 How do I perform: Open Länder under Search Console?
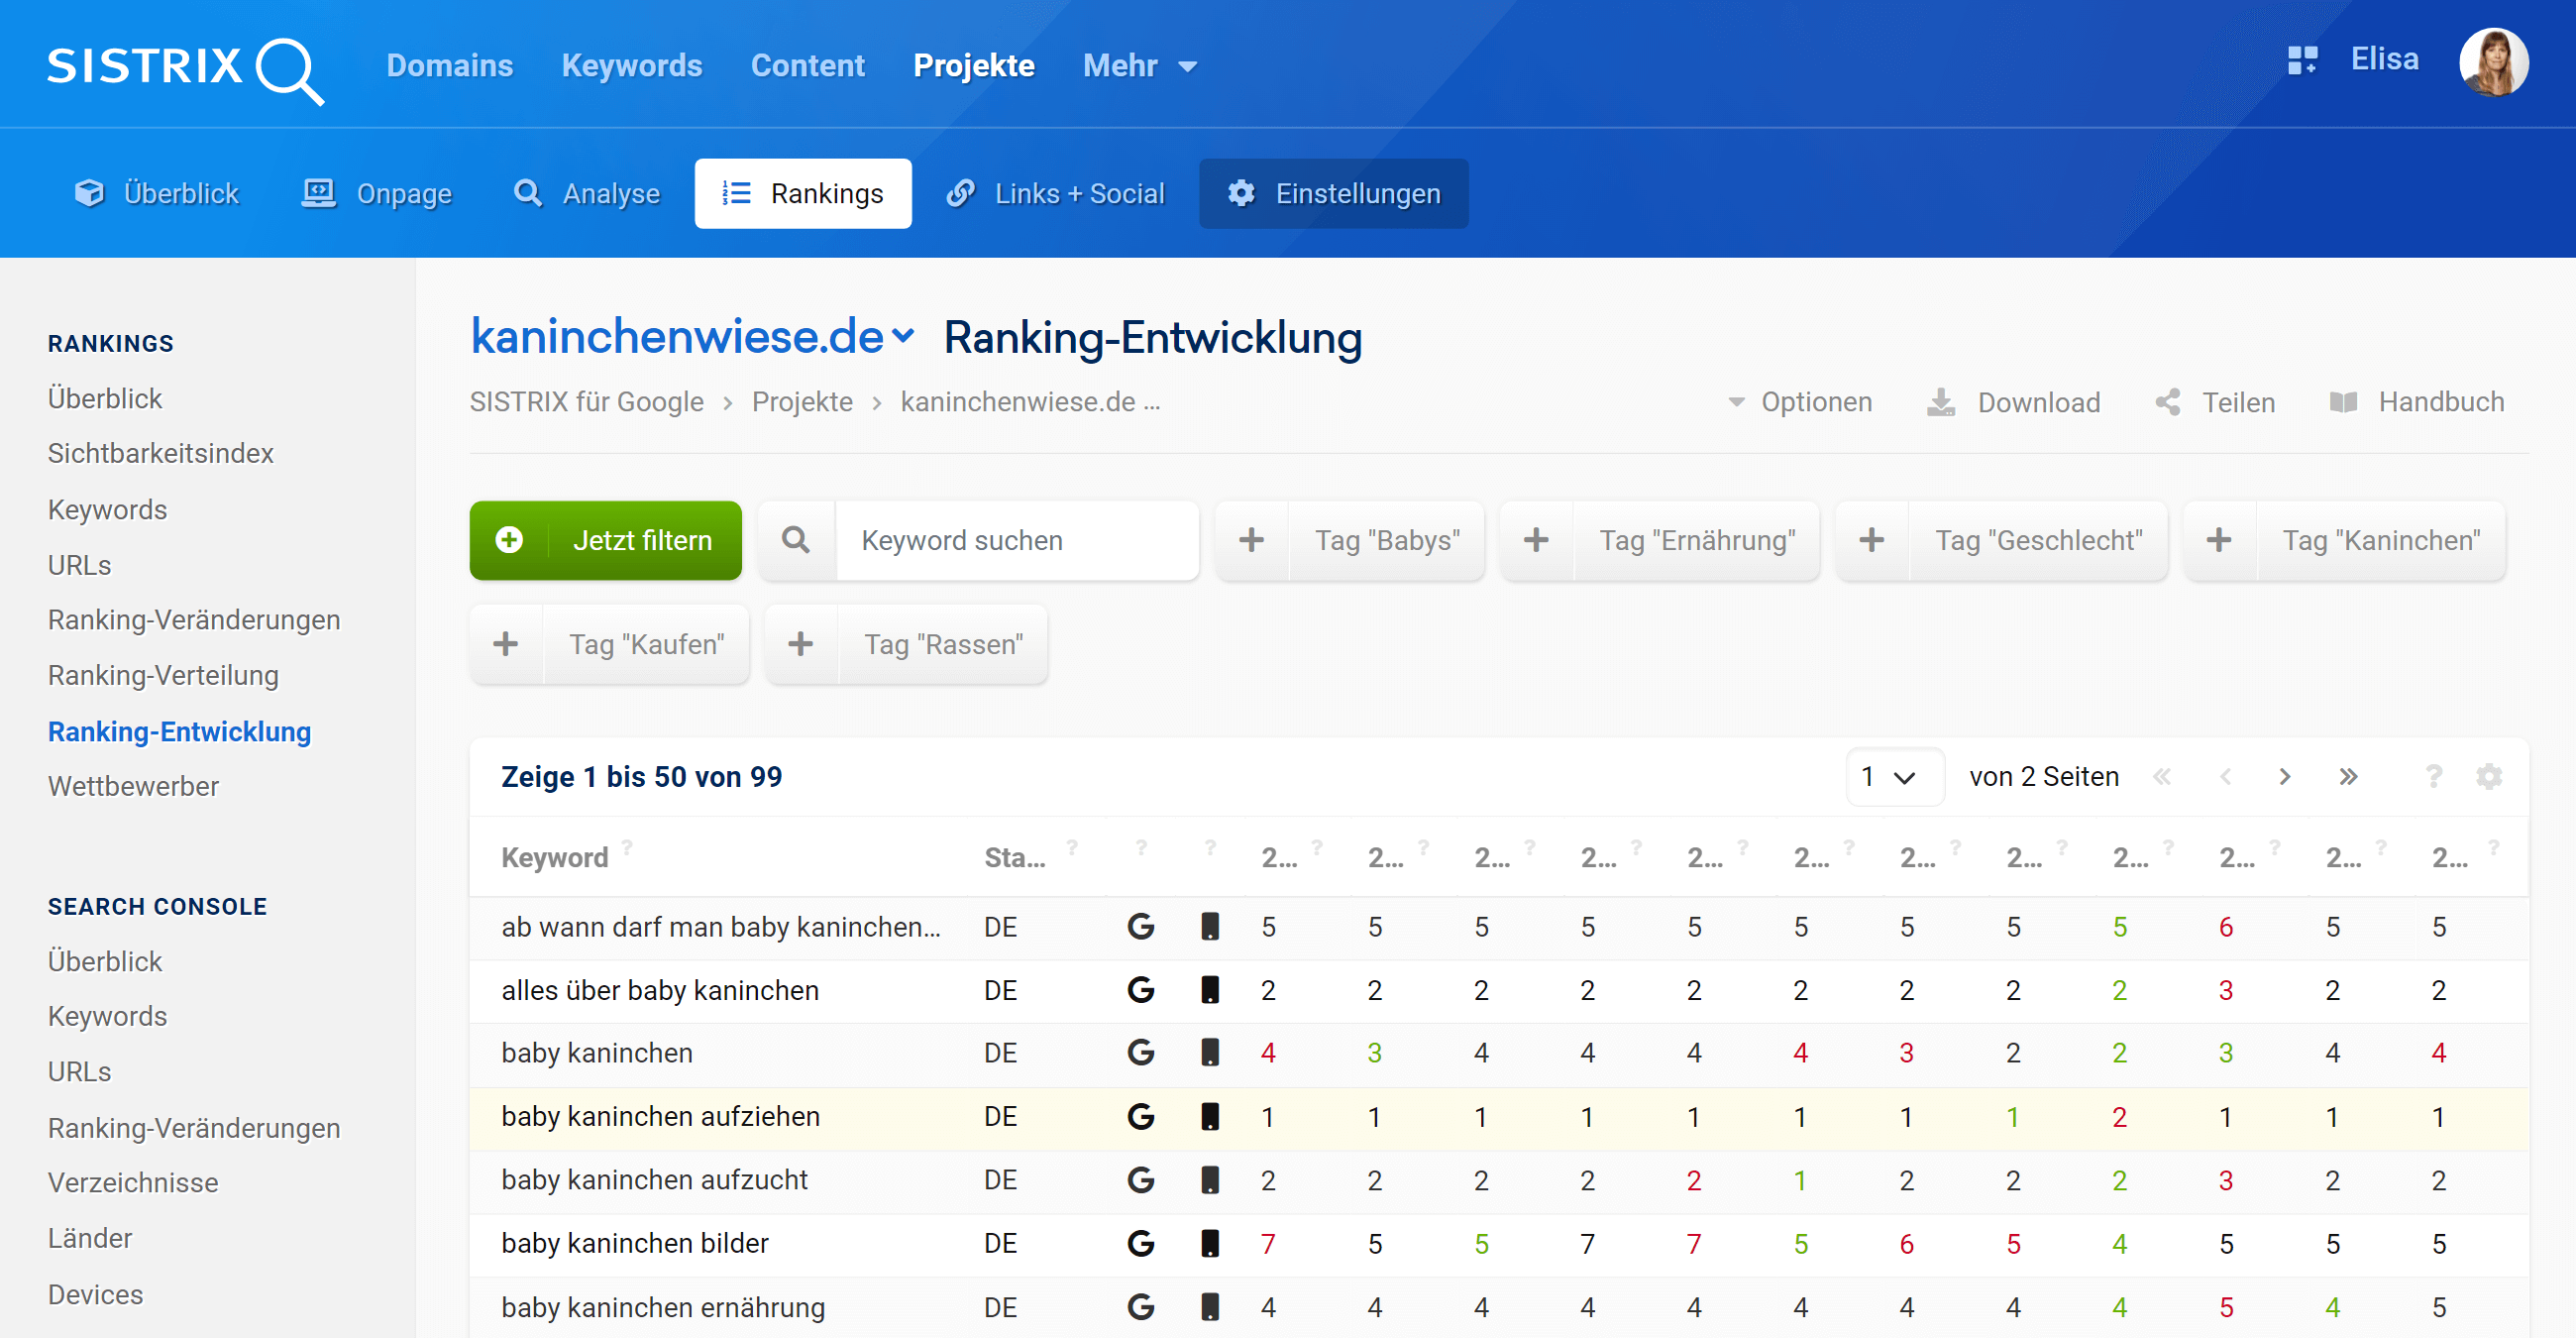click(90, 1239)
